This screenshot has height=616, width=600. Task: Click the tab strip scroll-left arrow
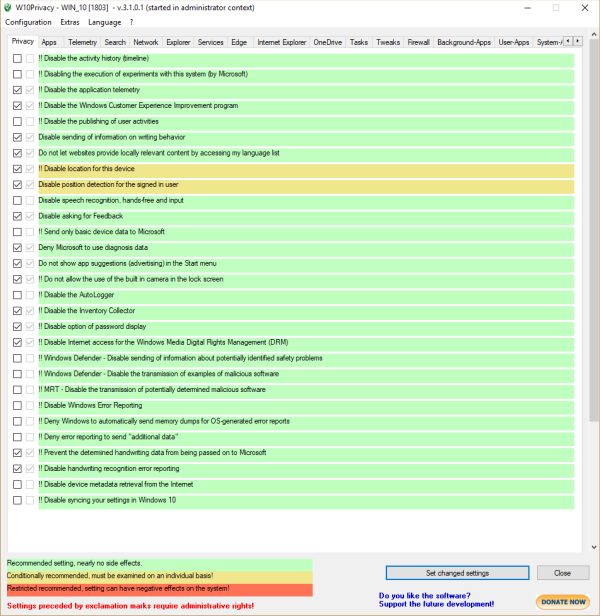coord(568,41)
